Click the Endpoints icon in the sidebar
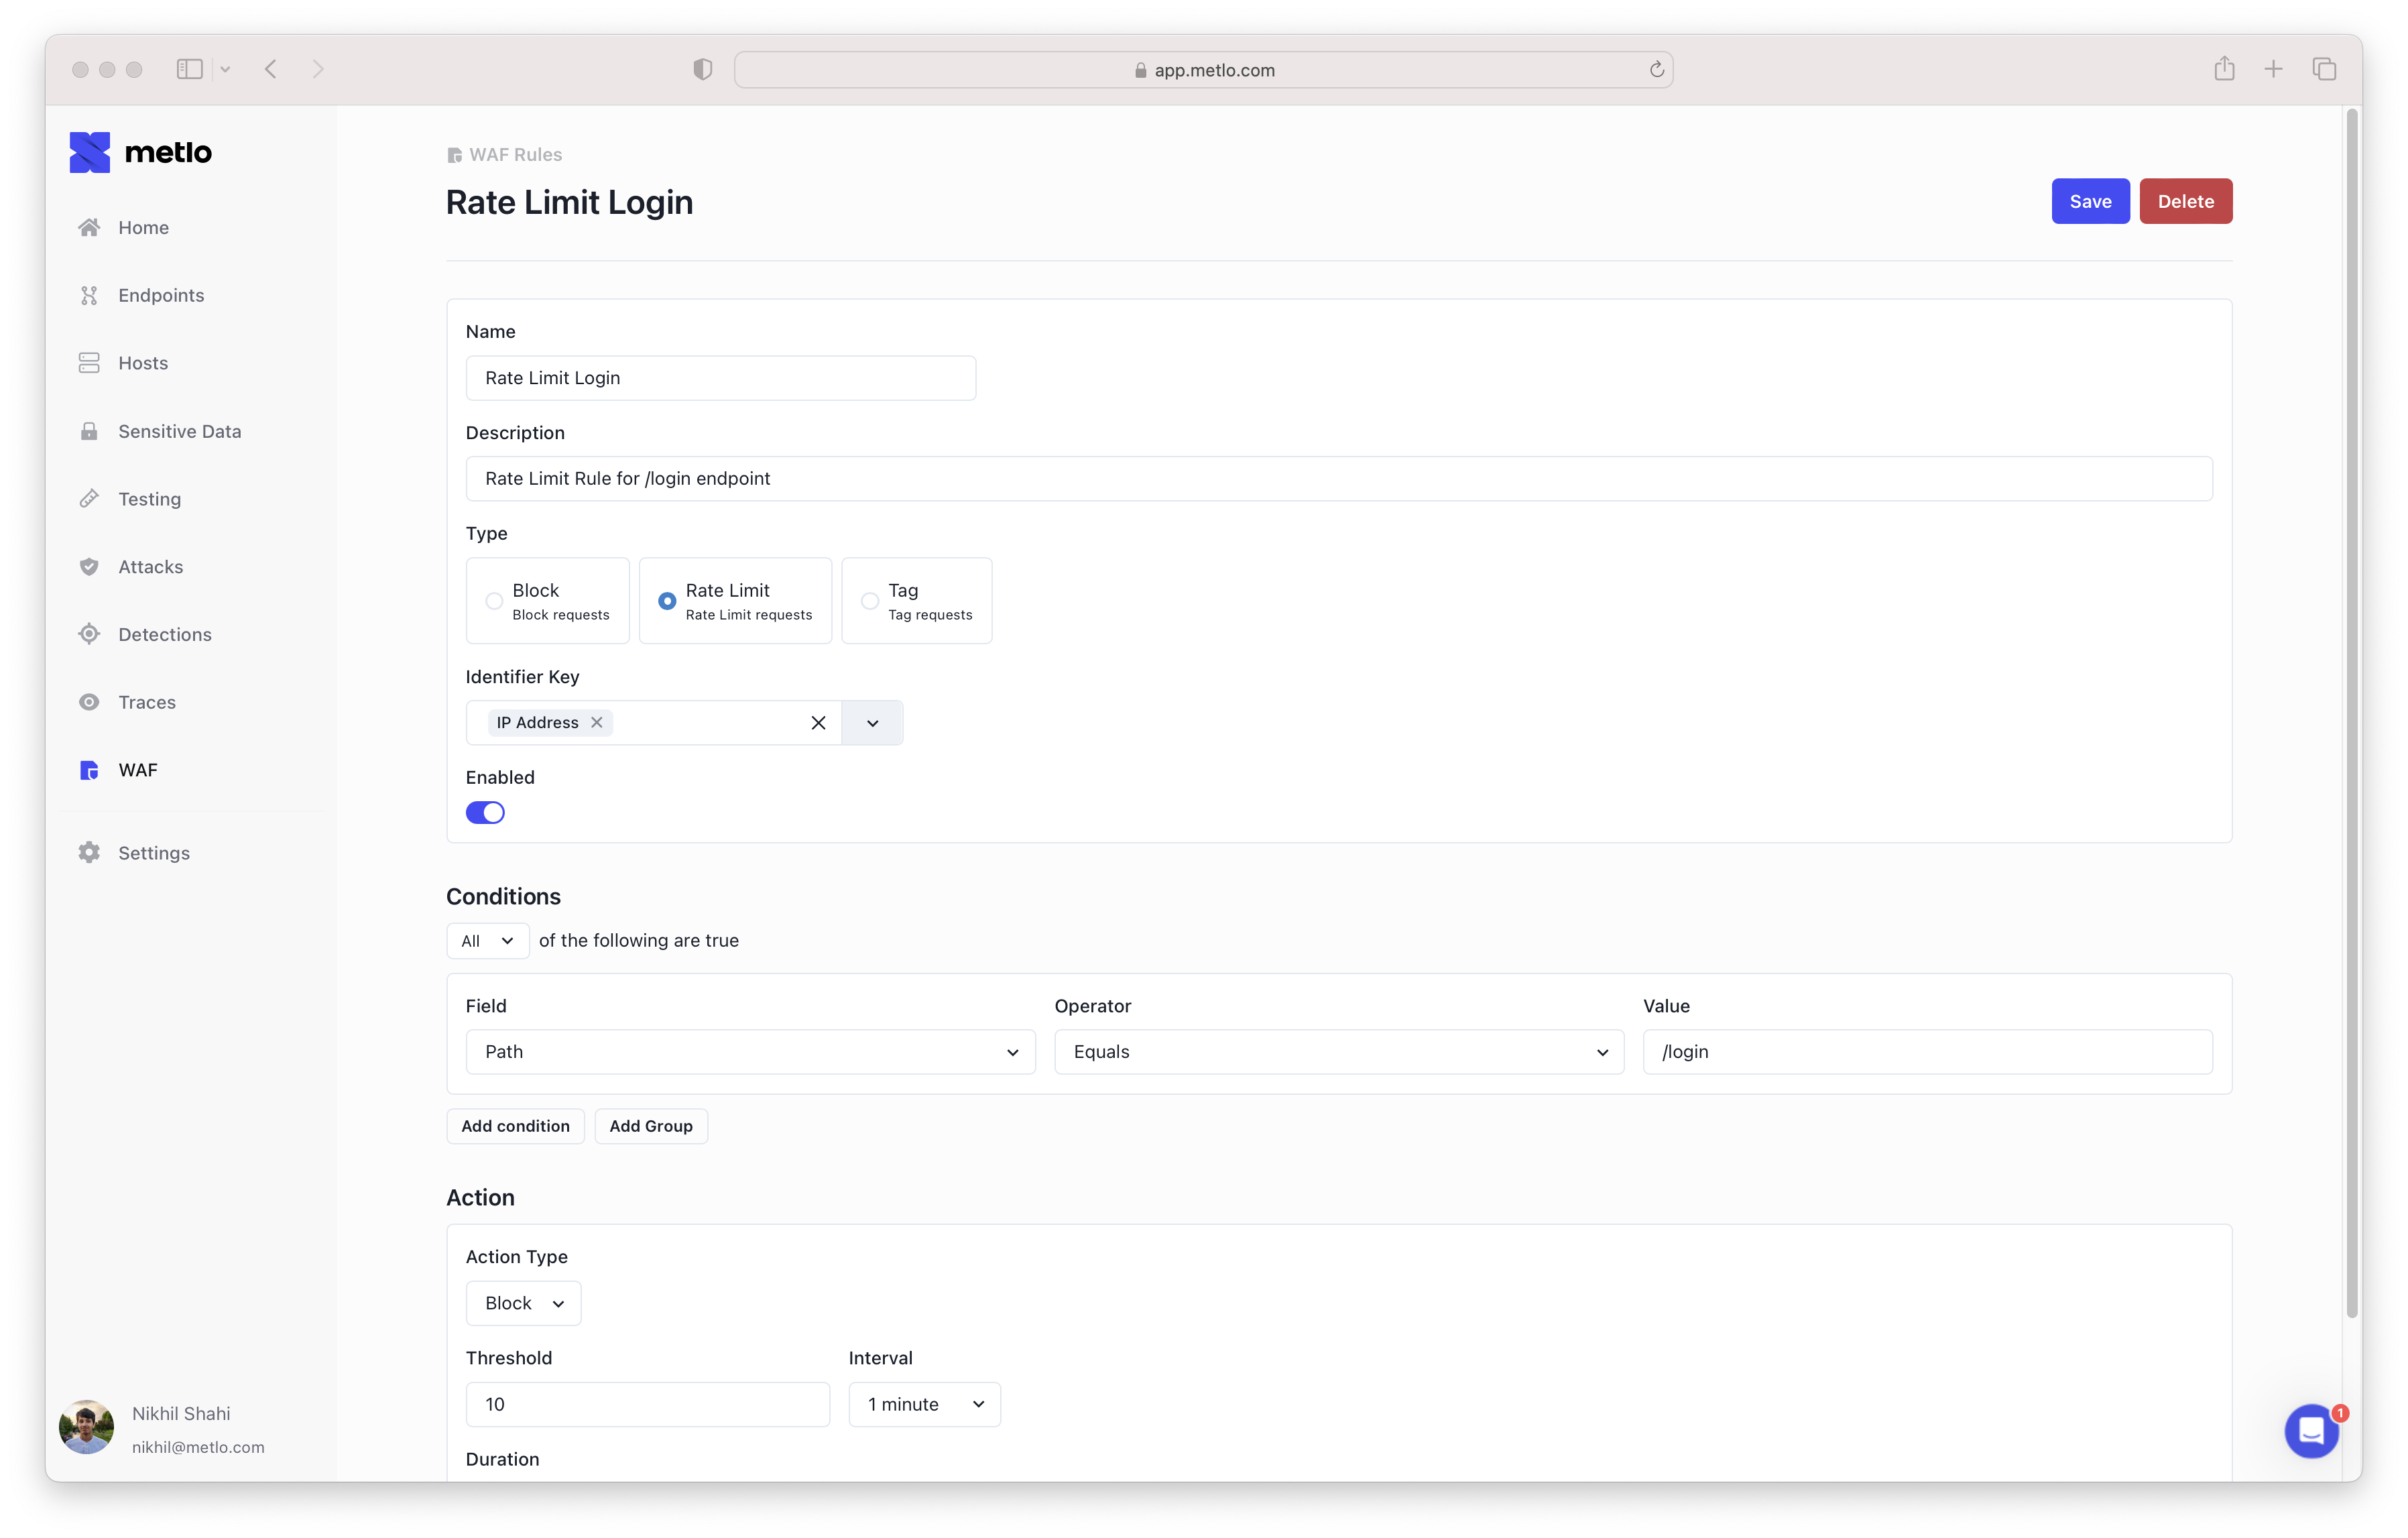 point(89,295)
